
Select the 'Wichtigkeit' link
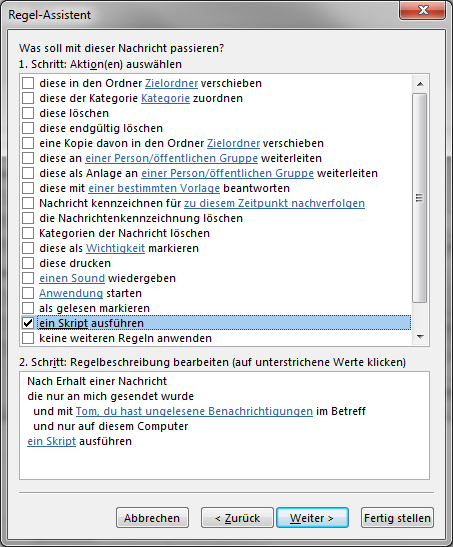coord(115,248)
